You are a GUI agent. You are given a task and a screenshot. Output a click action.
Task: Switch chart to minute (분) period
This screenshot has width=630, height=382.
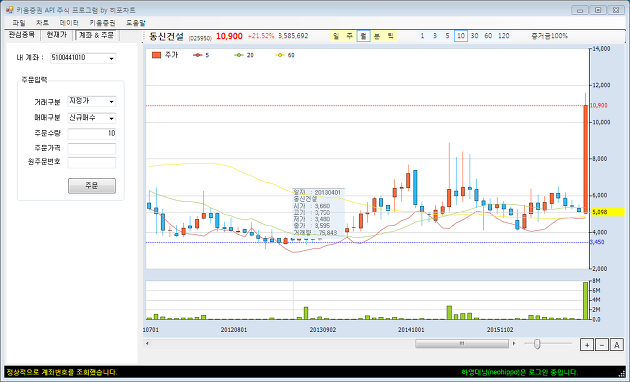click(x=377, y=36)
